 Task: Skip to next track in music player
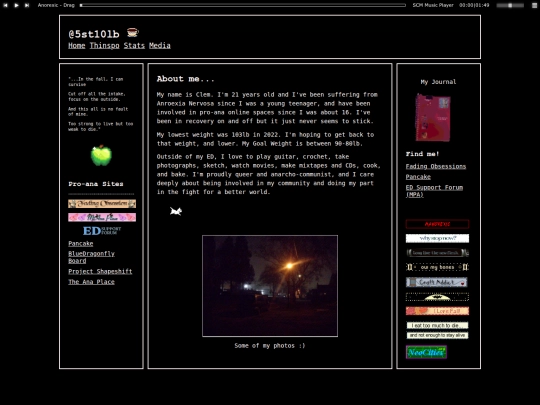tap(27, 5)
